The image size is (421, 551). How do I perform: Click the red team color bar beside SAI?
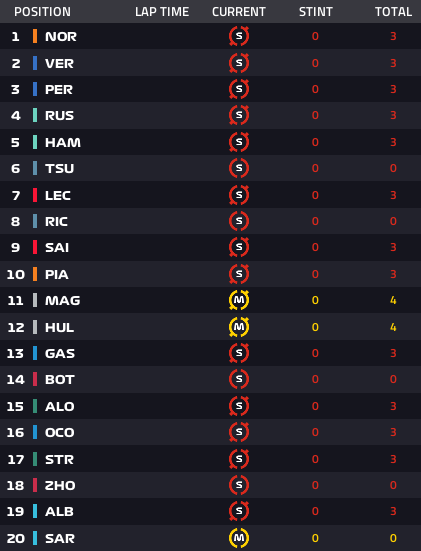[35, 247]
